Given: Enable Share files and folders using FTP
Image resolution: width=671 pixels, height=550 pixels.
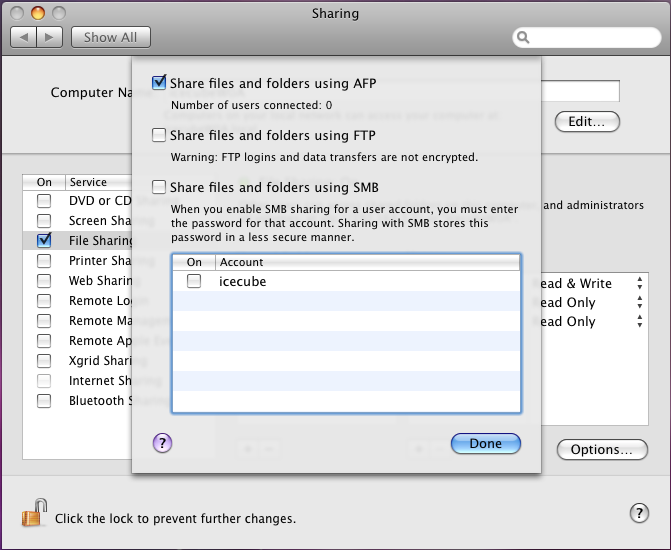Looking at the screenshot, I should (x=159, y=135).
